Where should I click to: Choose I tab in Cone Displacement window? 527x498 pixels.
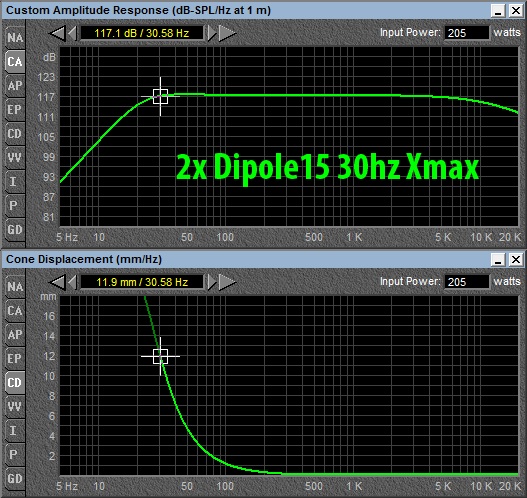[15, 430]
